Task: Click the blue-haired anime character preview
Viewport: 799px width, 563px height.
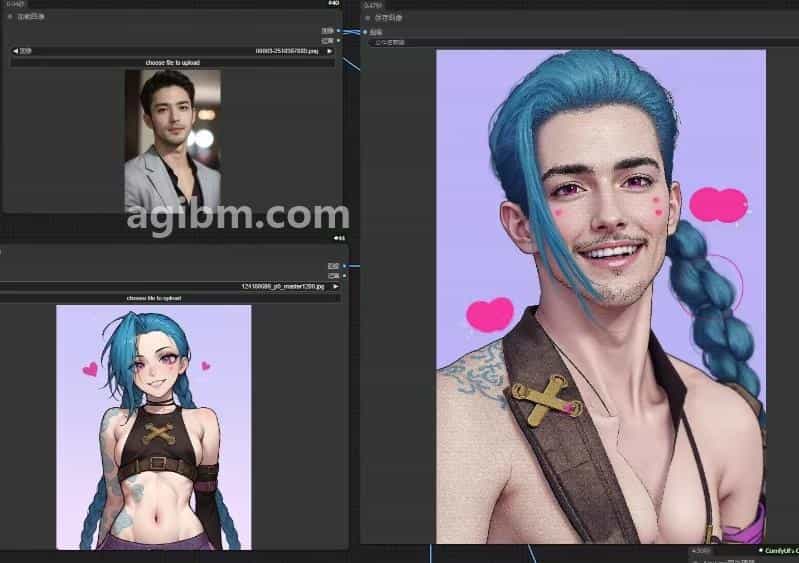Action: pos(153,427)
